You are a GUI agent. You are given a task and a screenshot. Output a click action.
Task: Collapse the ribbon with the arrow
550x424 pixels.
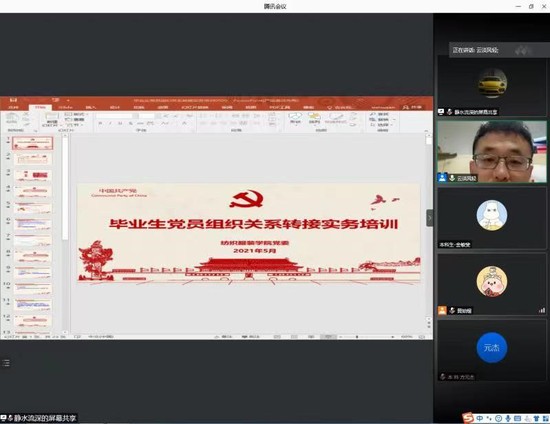427,130
